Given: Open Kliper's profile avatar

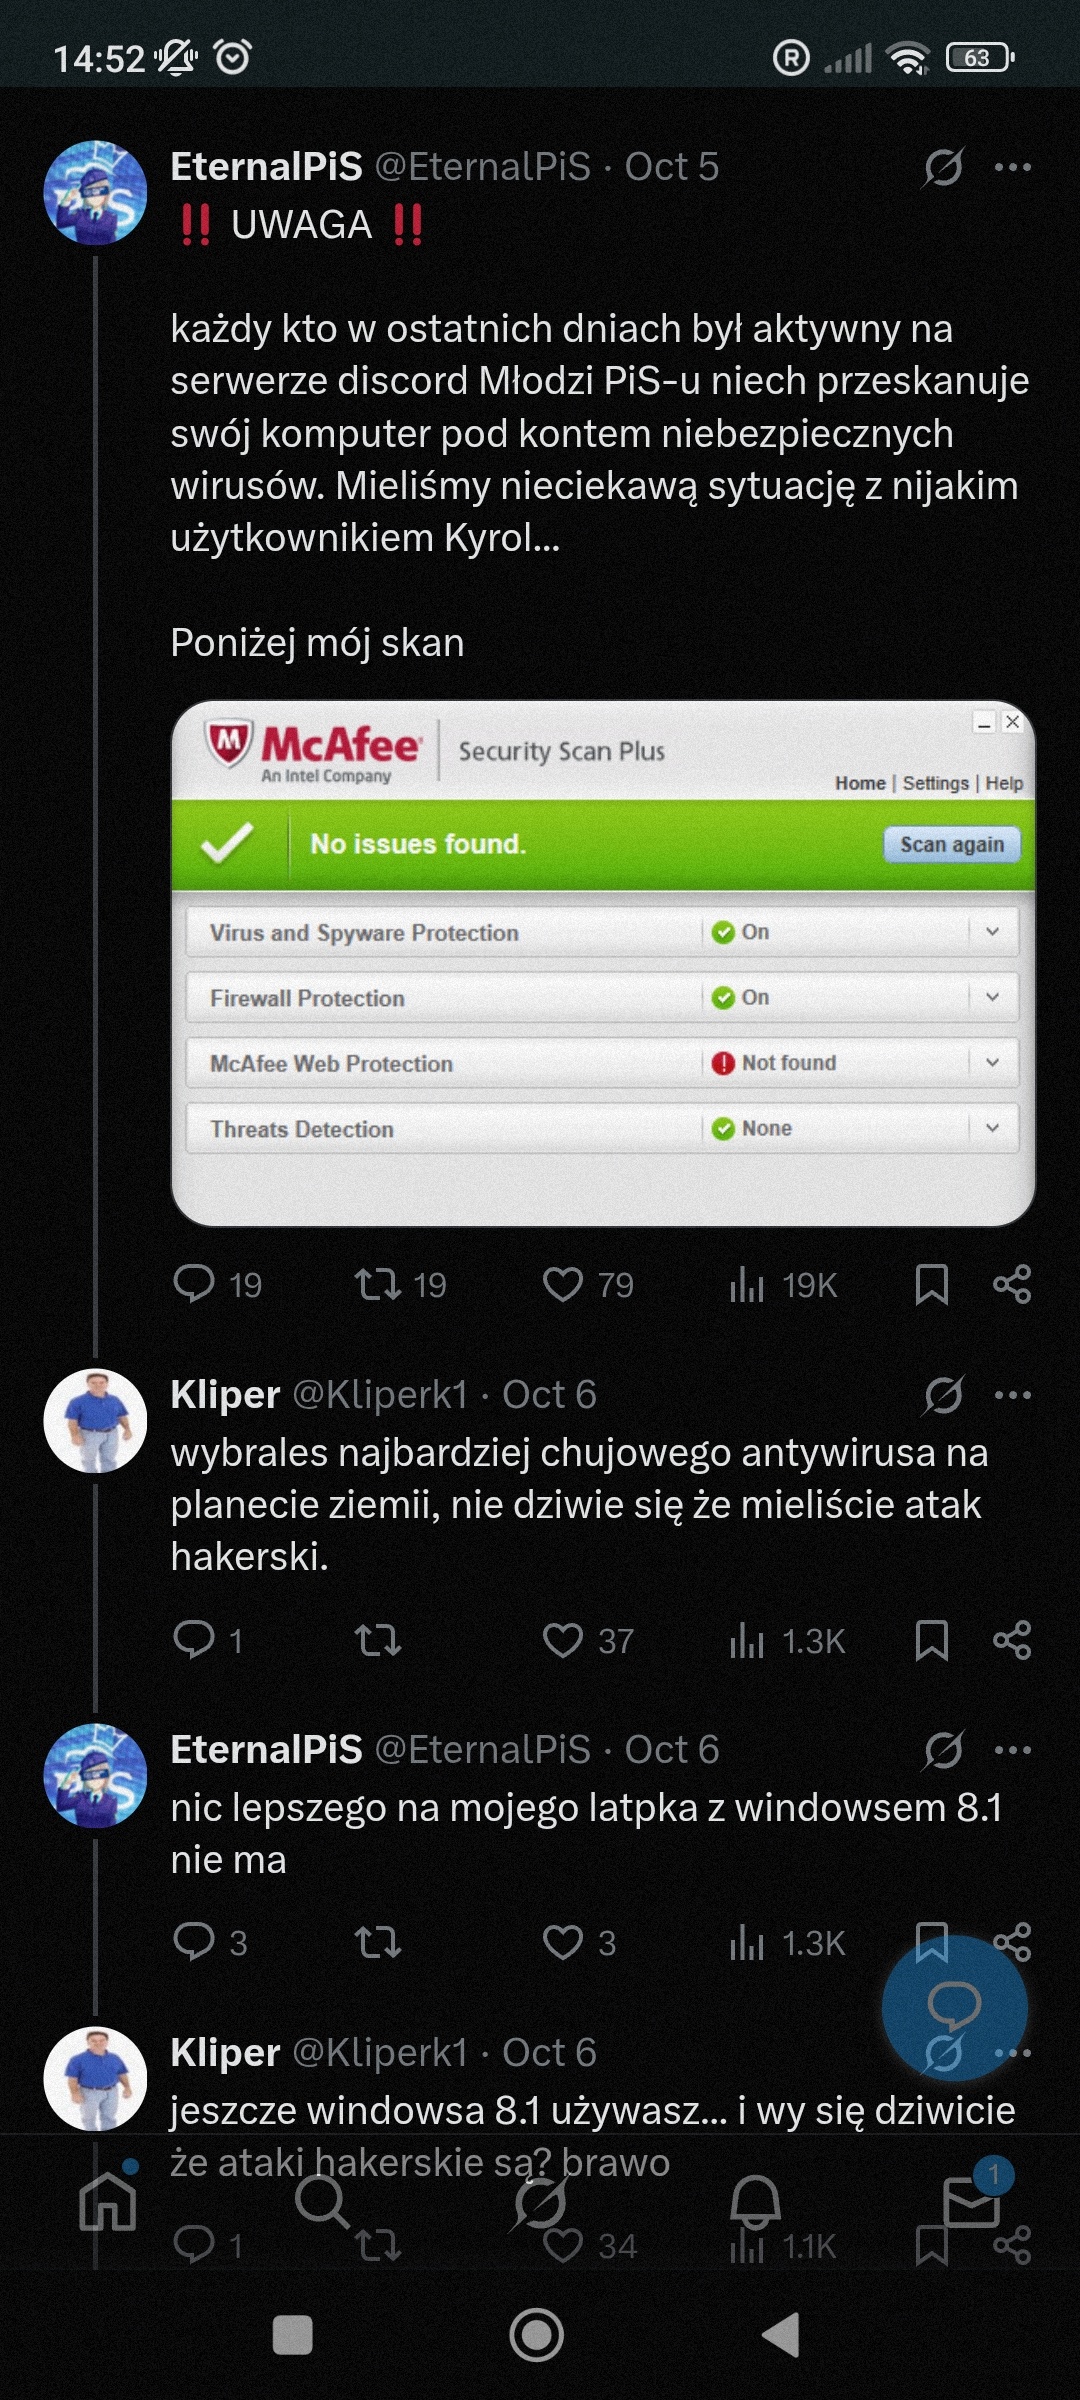Looking at the screenshot, I should pos(95,1421).
